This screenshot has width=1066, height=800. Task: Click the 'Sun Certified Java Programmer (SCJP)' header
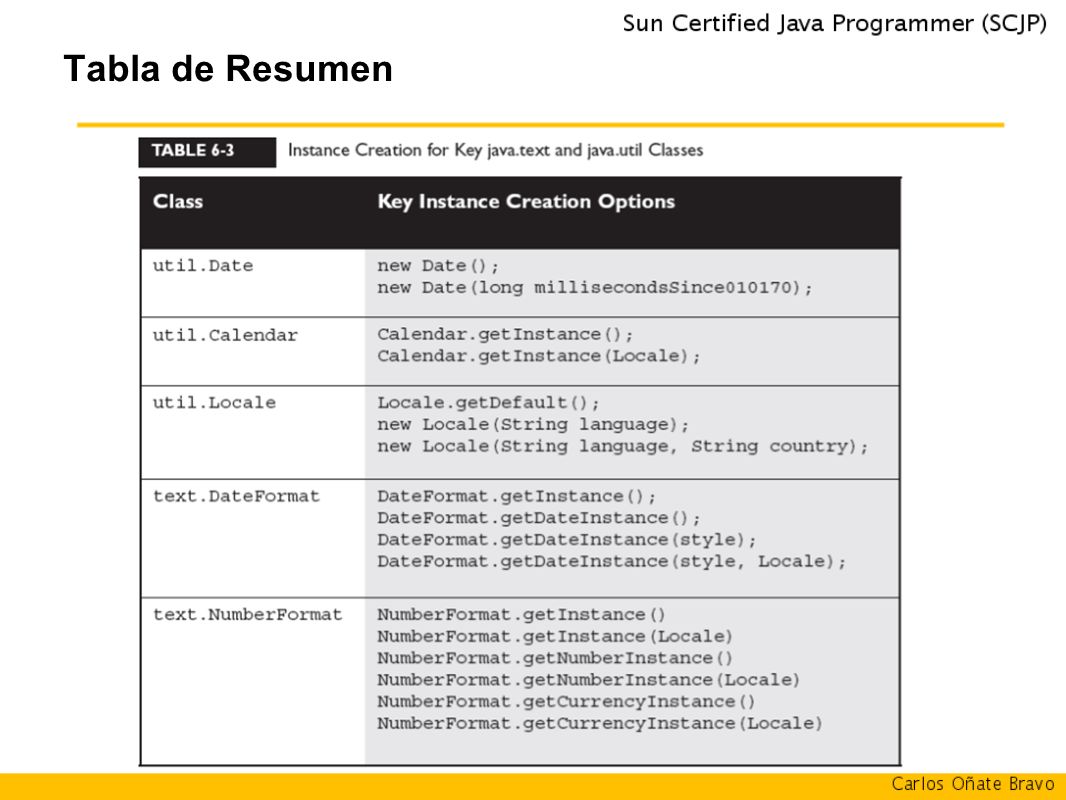tap(835, 24)
